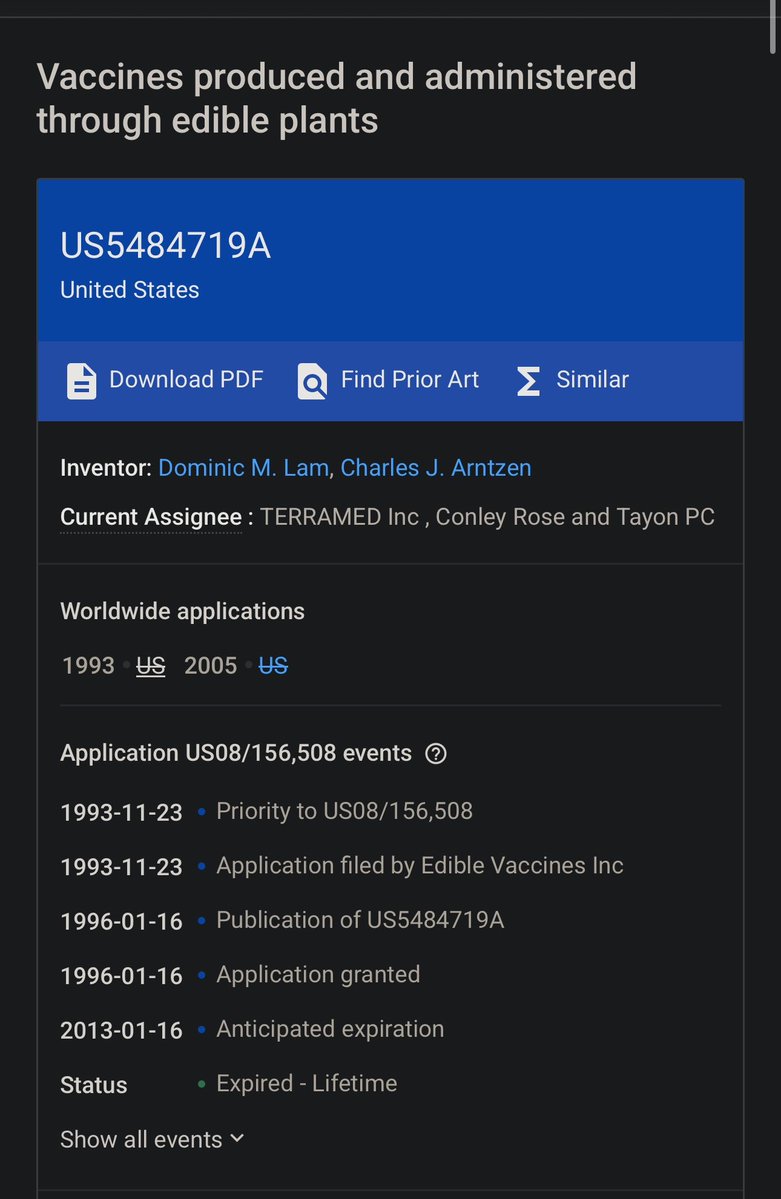Click the Find Prior Art magnifier icon
This screenshot has height=1199, width=781.
coord(312,381)
